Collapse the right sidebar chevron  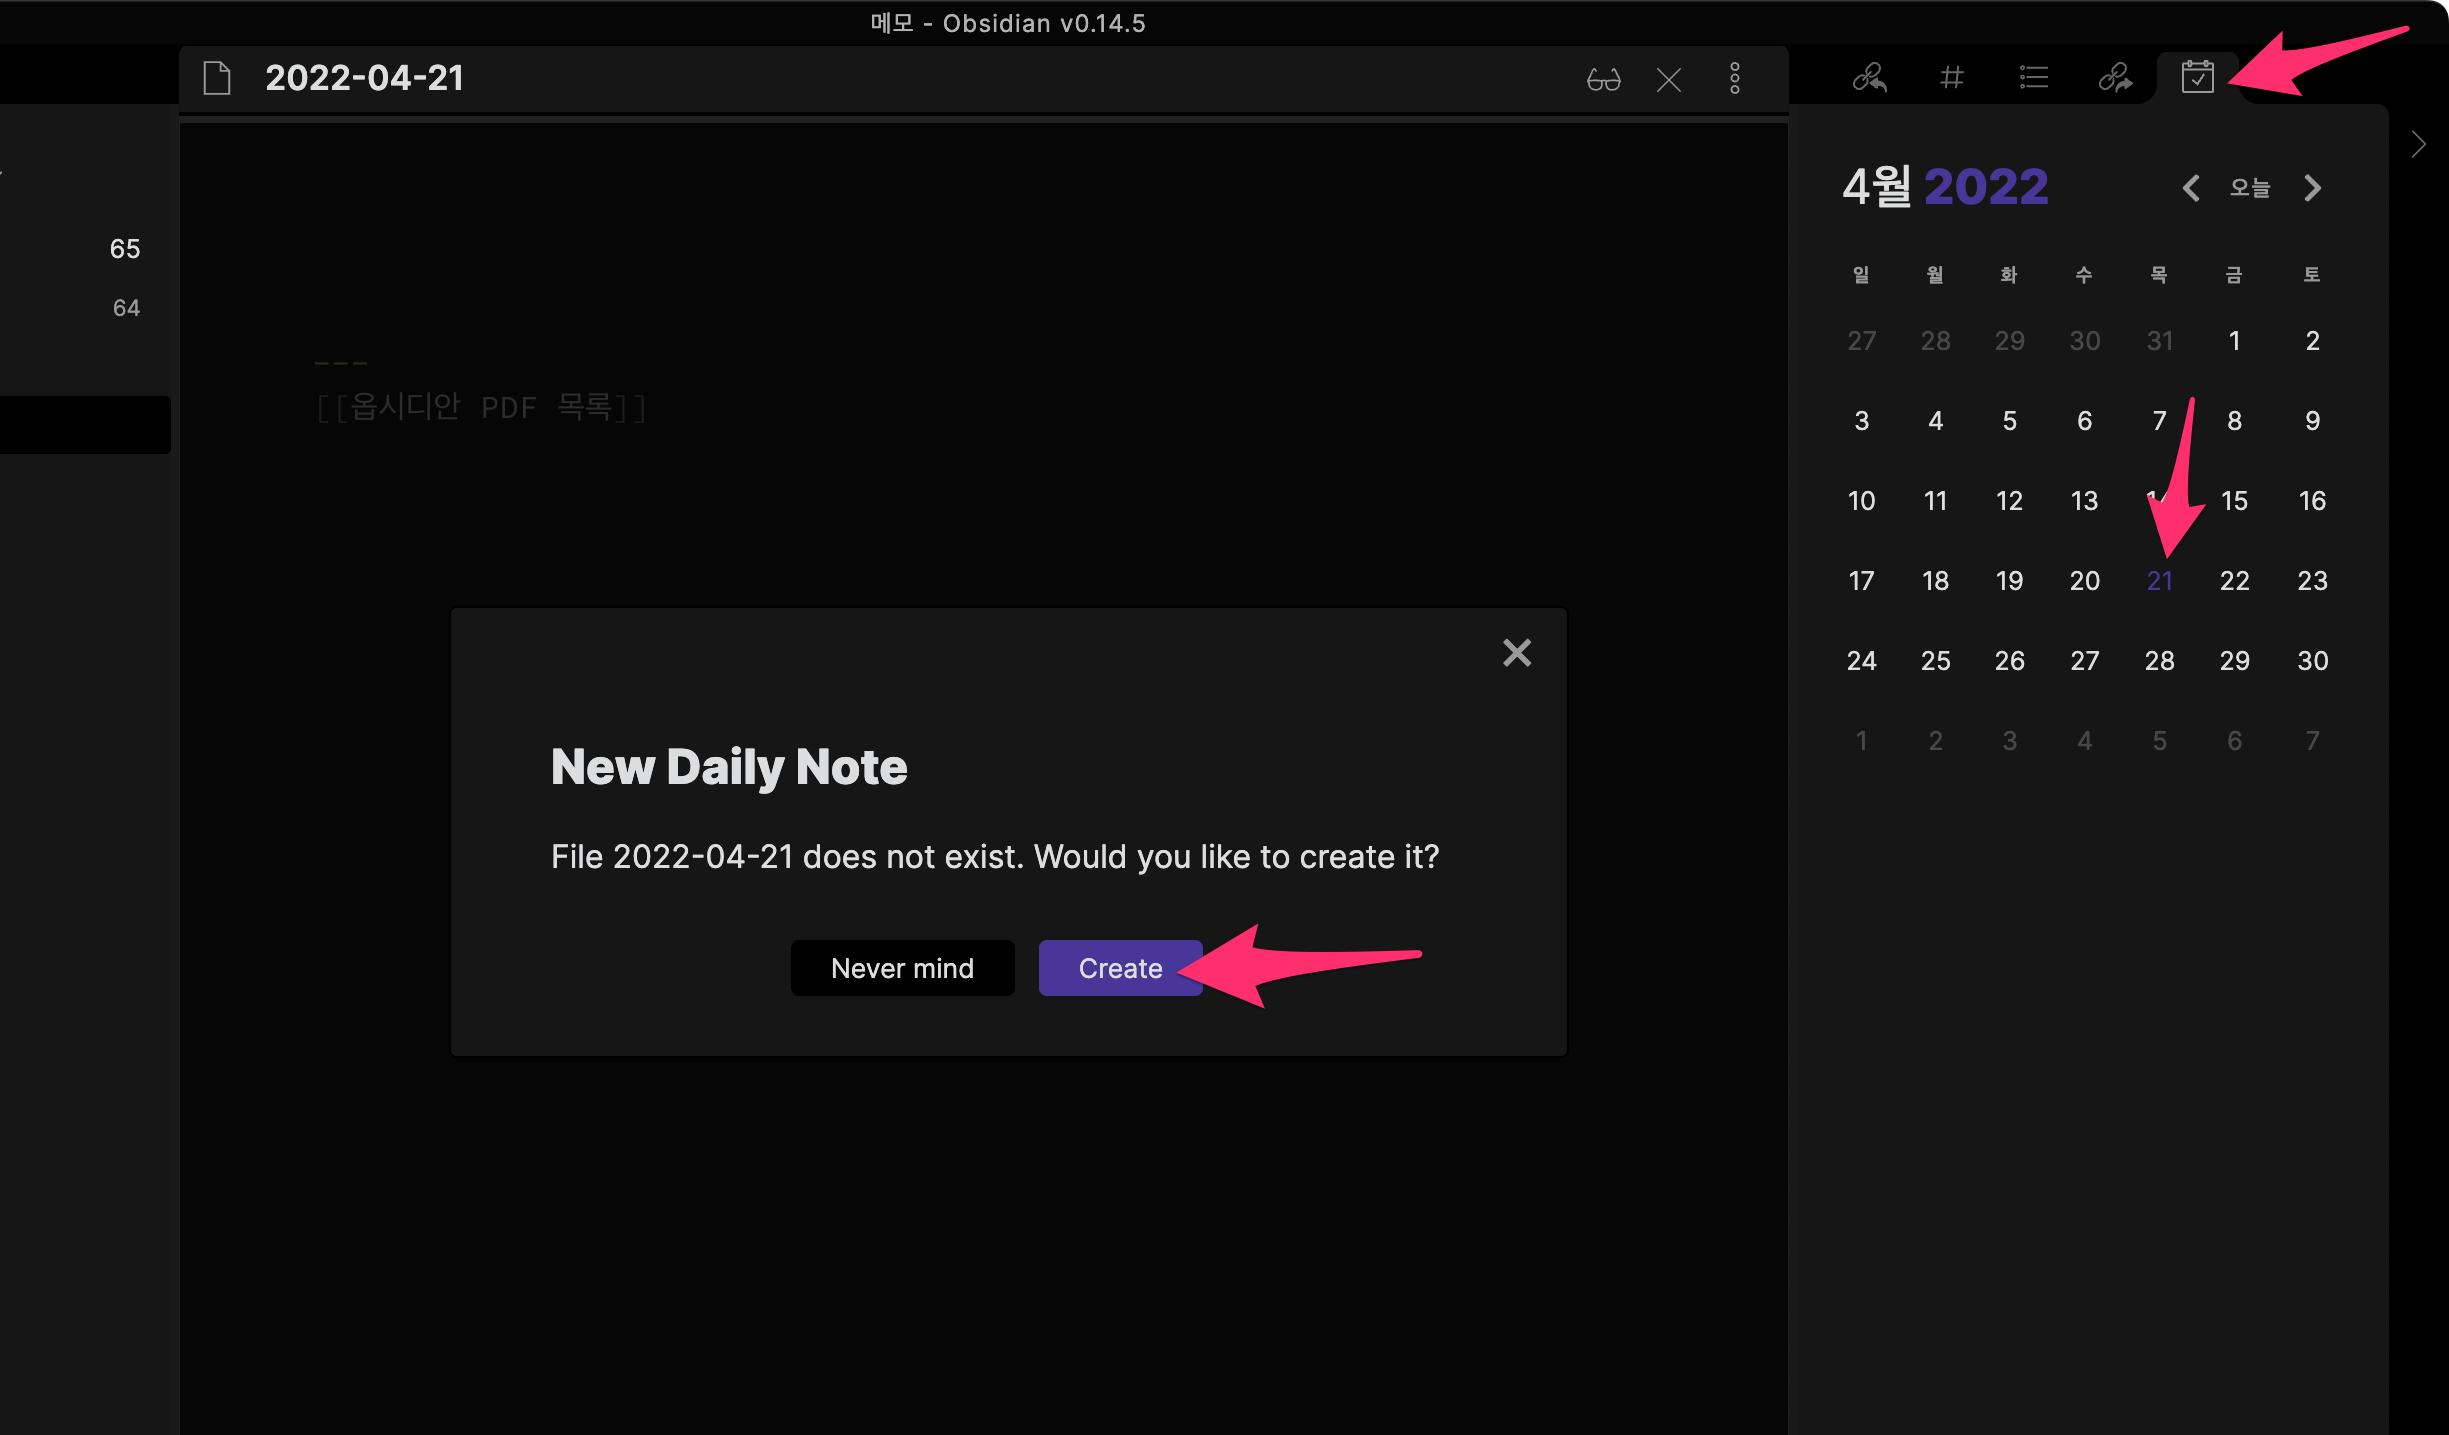(2418, 145)
